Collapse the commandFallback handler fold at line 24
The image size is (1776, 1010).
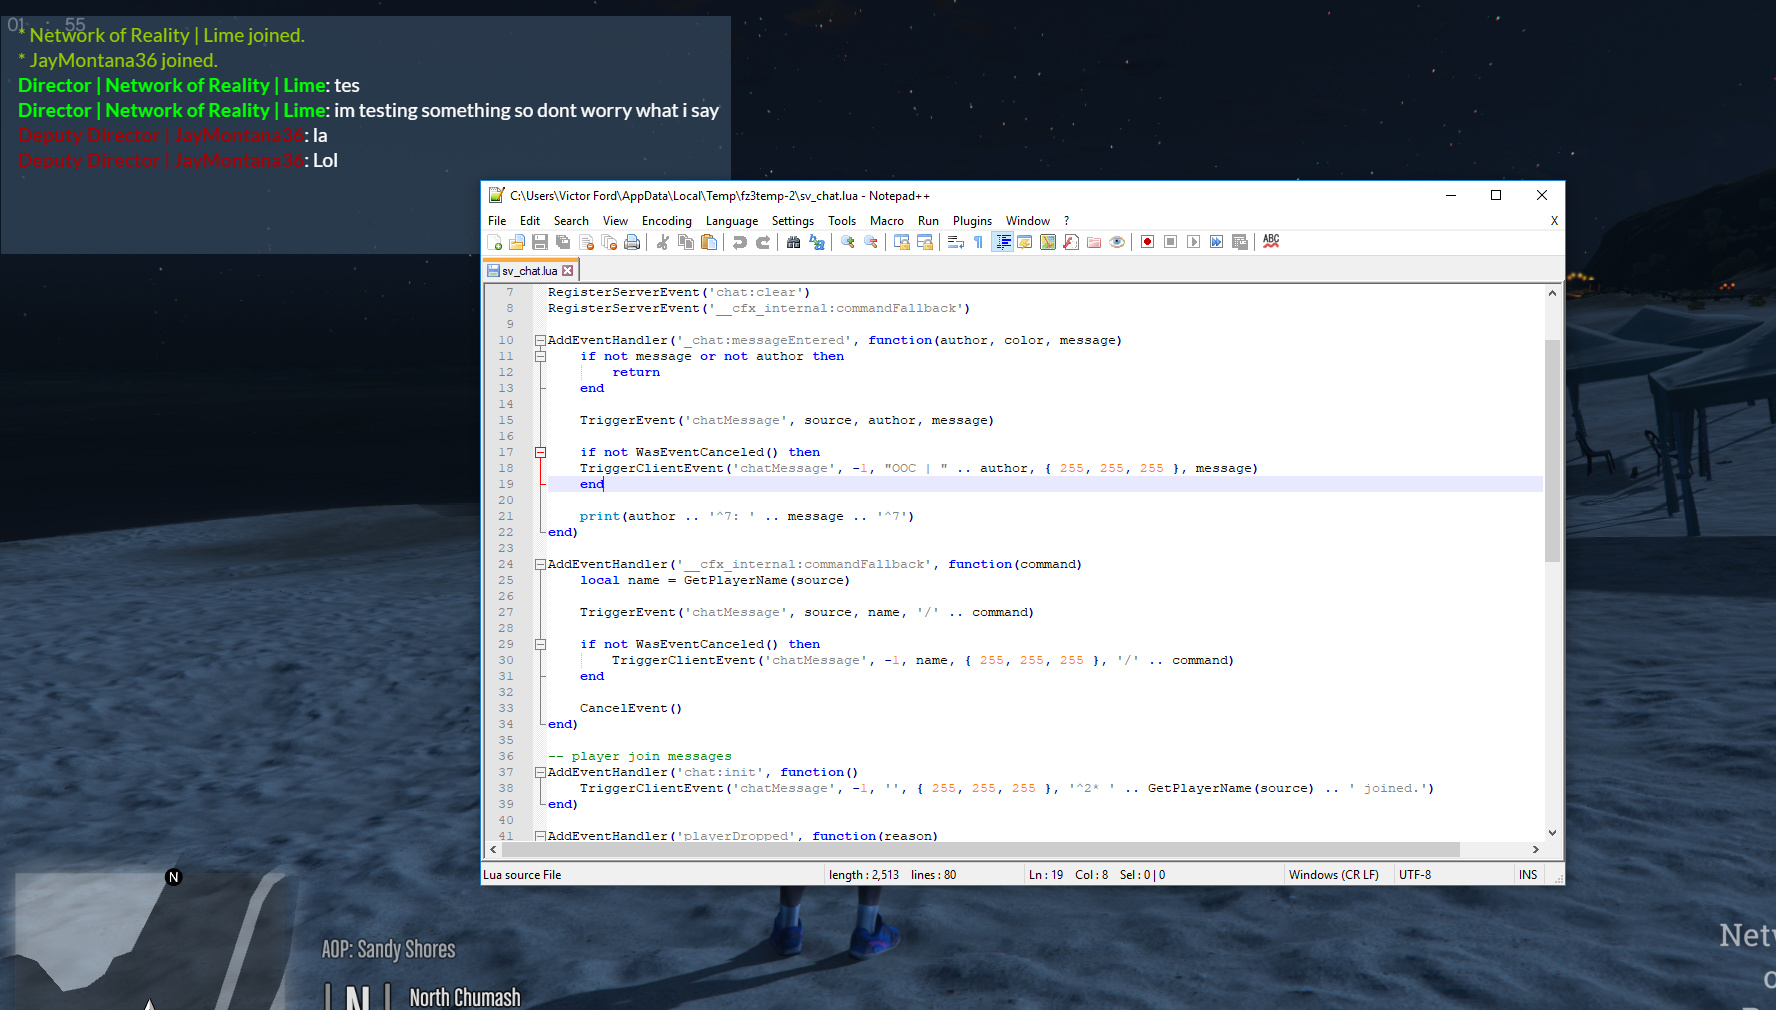pos(540,564)
